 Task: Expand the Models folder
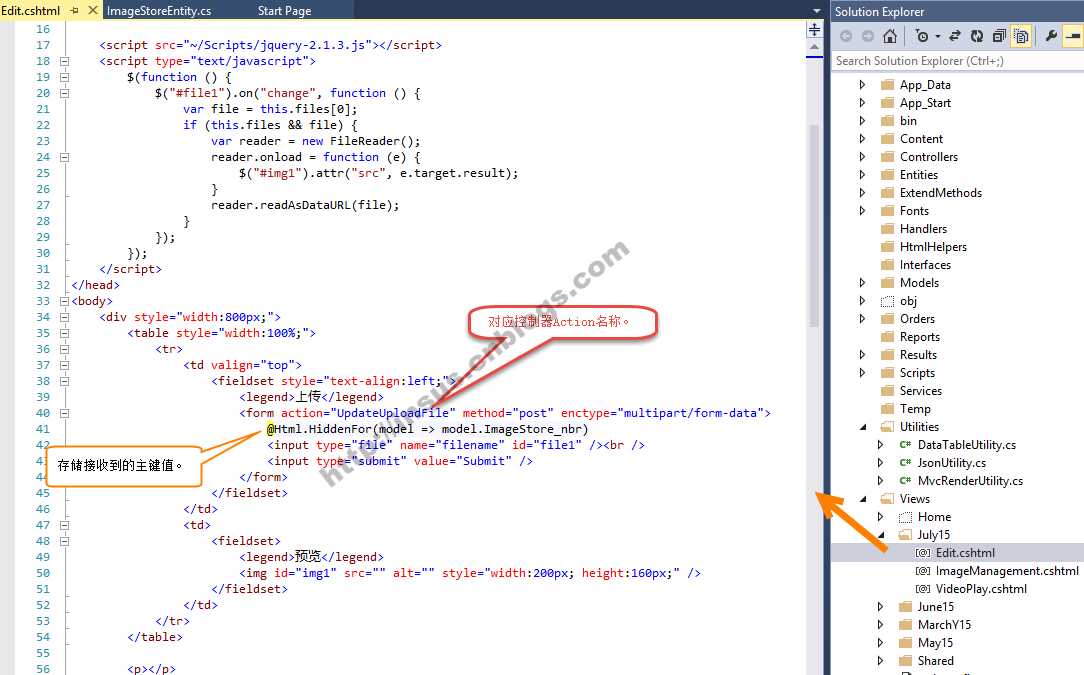(x=862, y=282)
